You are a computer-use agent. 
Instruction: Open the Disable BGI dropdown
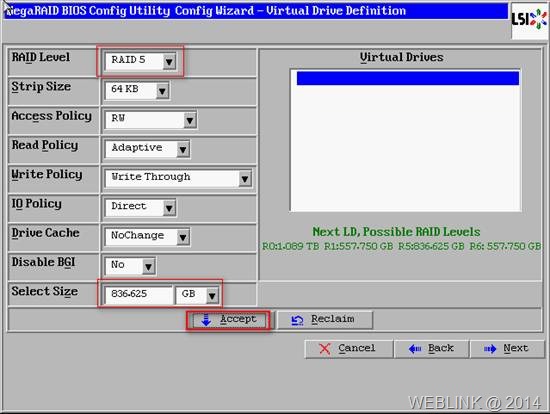click(x=148, y=267)
